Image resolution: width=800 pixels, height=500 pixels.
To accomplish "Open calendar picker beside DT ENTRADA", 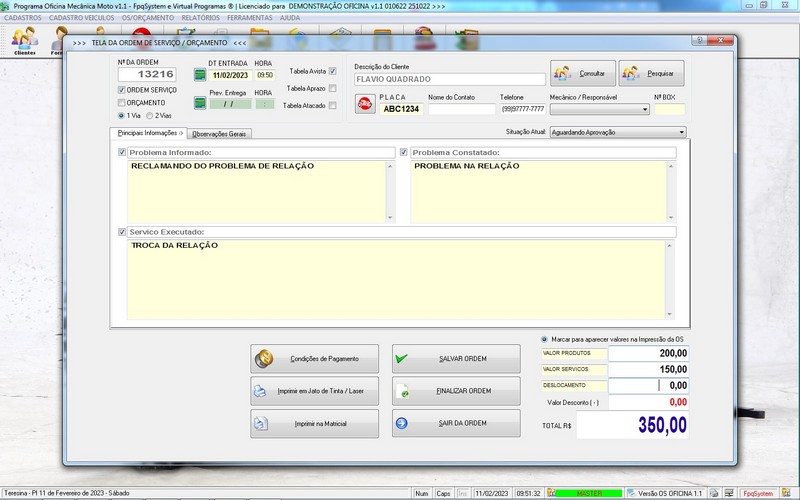I will tap(200, 75).
